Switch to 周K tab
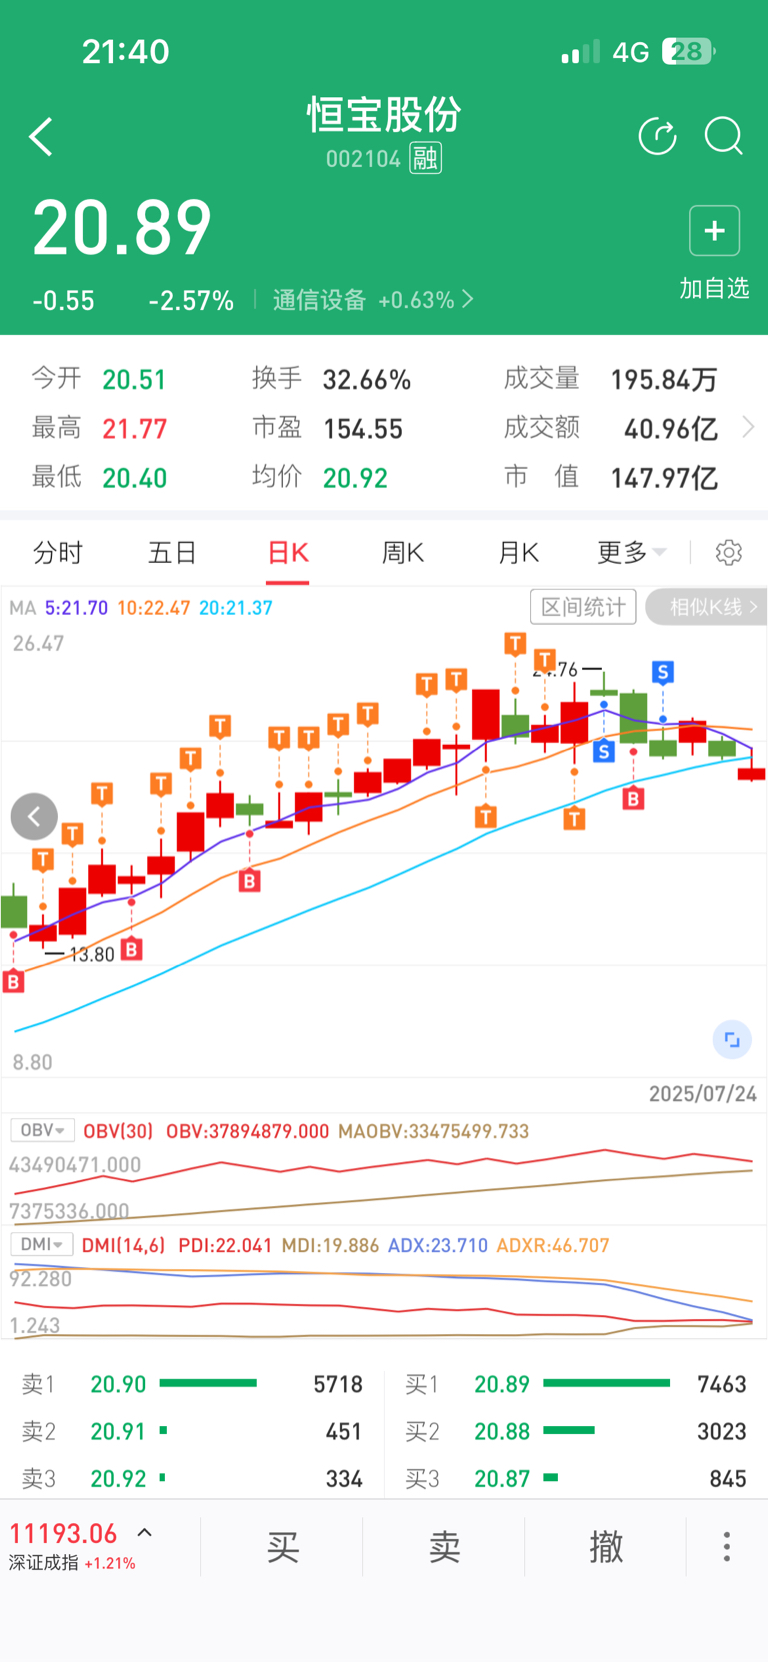The width and height of the screenshot is (768, 1663). point(403,552)
